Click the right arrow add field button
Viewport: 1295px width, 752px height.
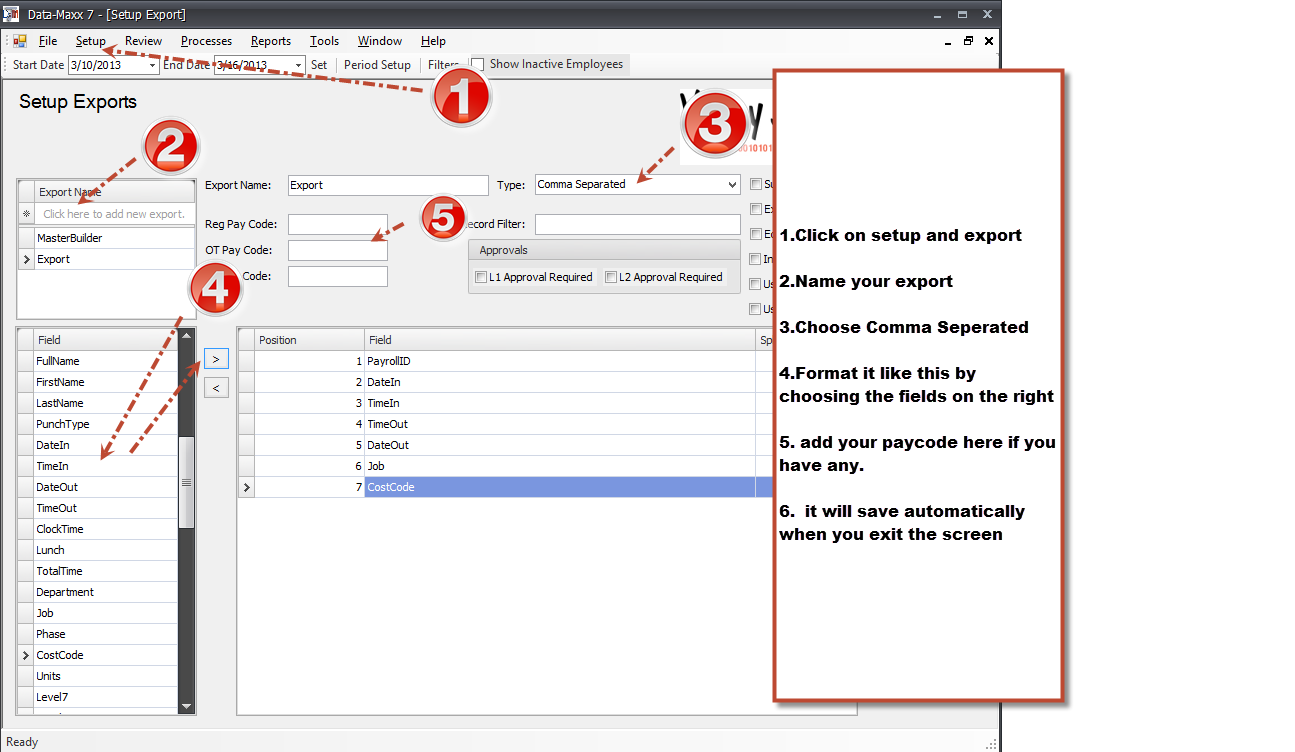pos(216,358)
